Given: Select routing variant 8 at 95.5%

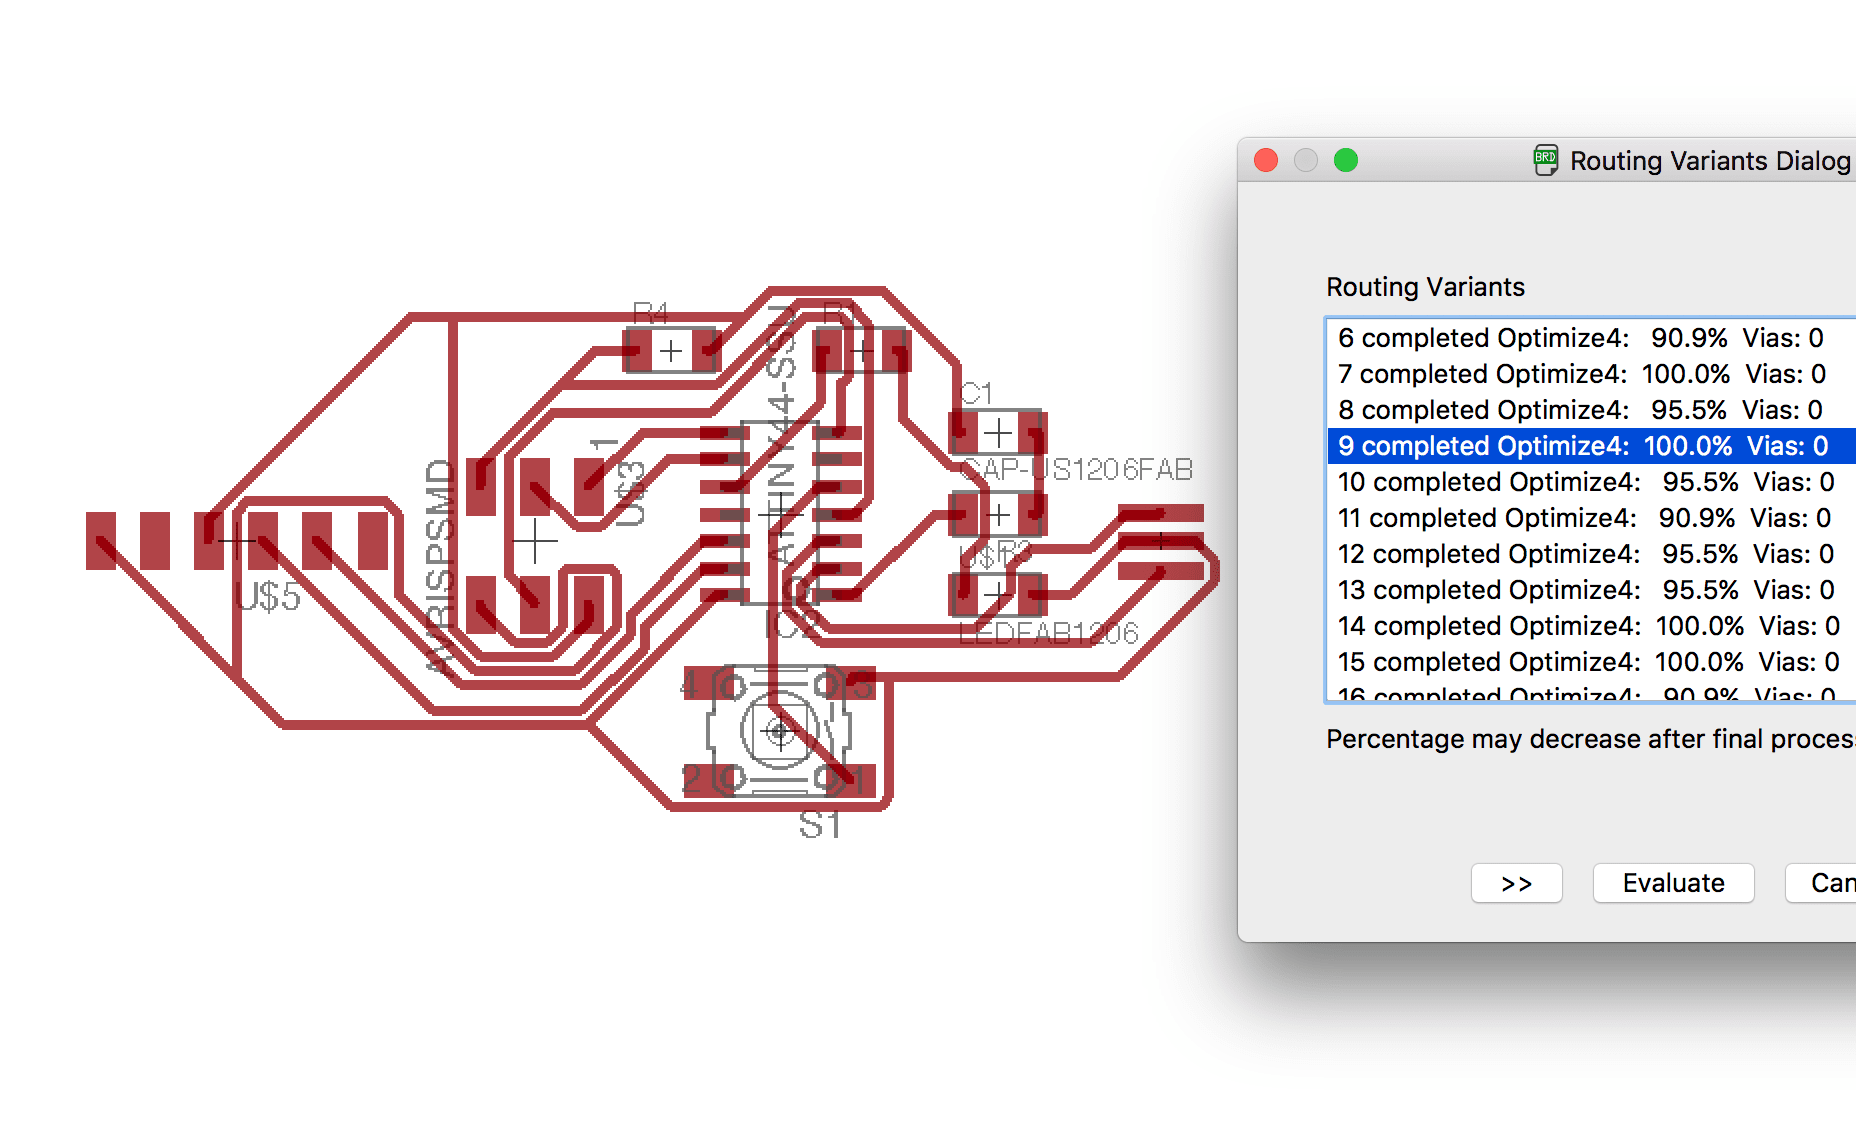Looking at the screenshot, I should click(x=1591, y=410).
